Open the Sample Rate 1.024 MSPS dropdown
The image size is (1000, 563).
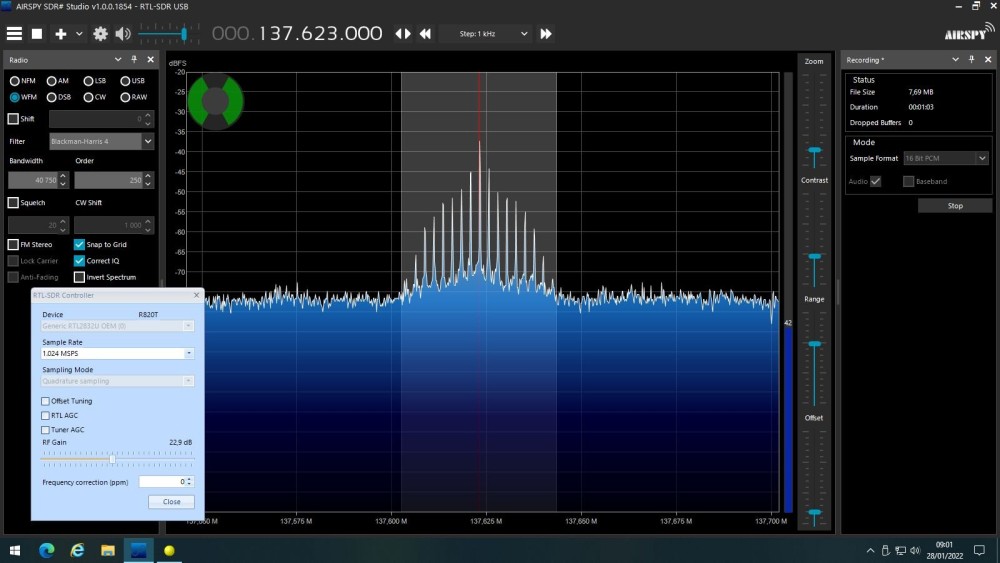pos(117,353)
